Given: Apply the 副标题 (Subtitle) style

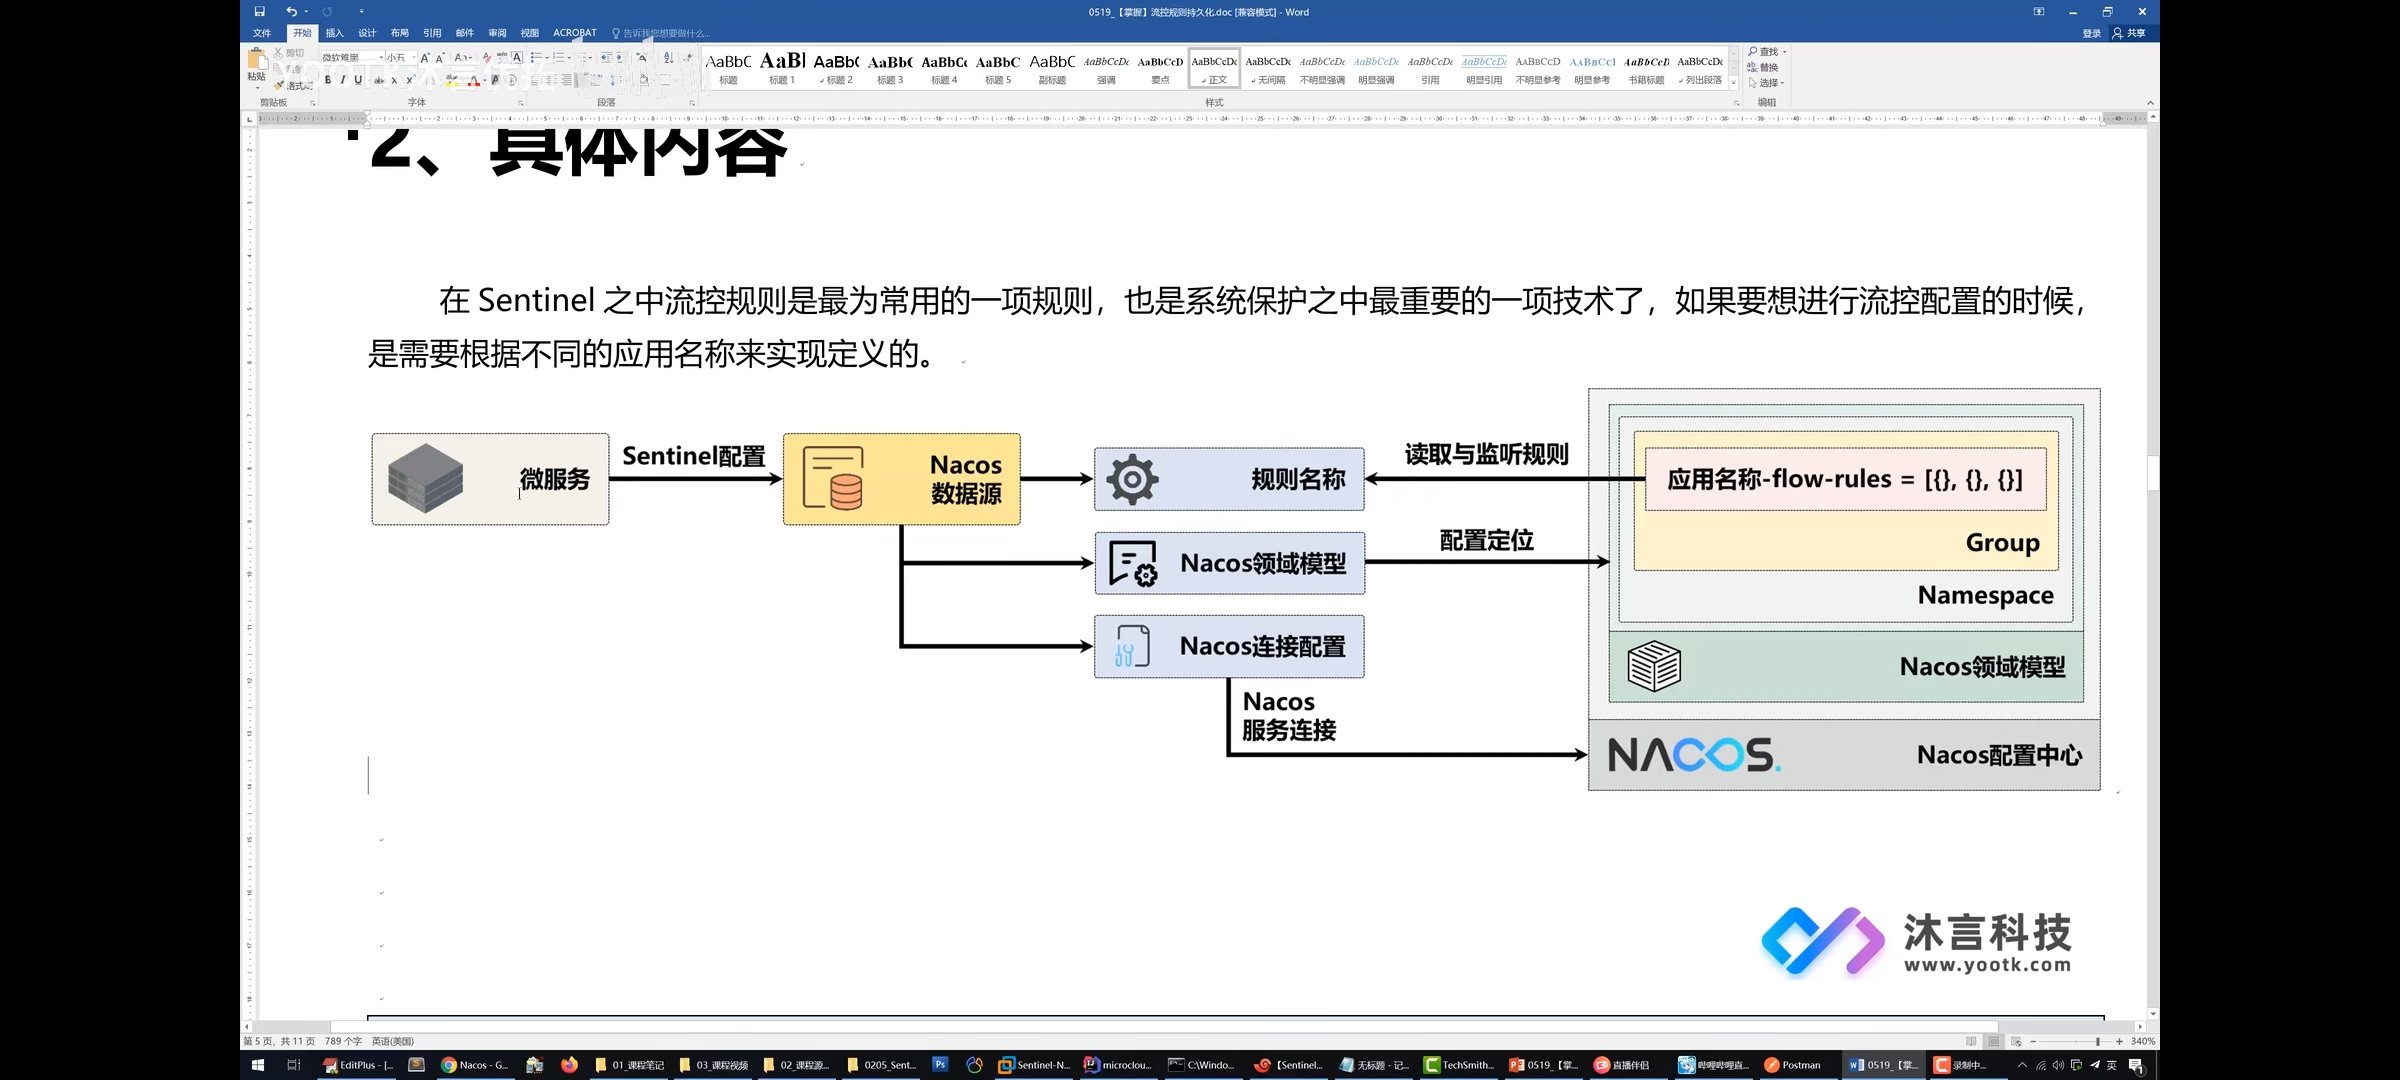Looking at the screenshot, I should tap(1052, 68).
